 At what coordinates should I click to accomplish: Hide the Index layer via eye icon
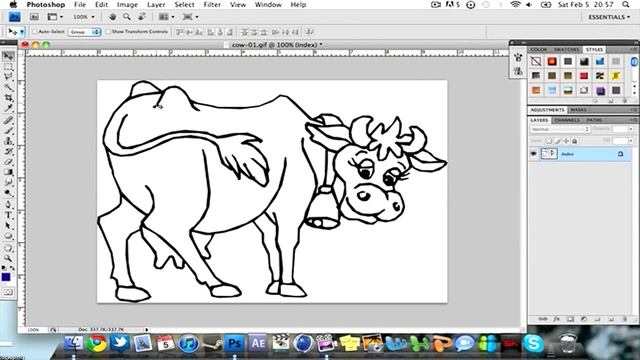(x=534, y=154)
